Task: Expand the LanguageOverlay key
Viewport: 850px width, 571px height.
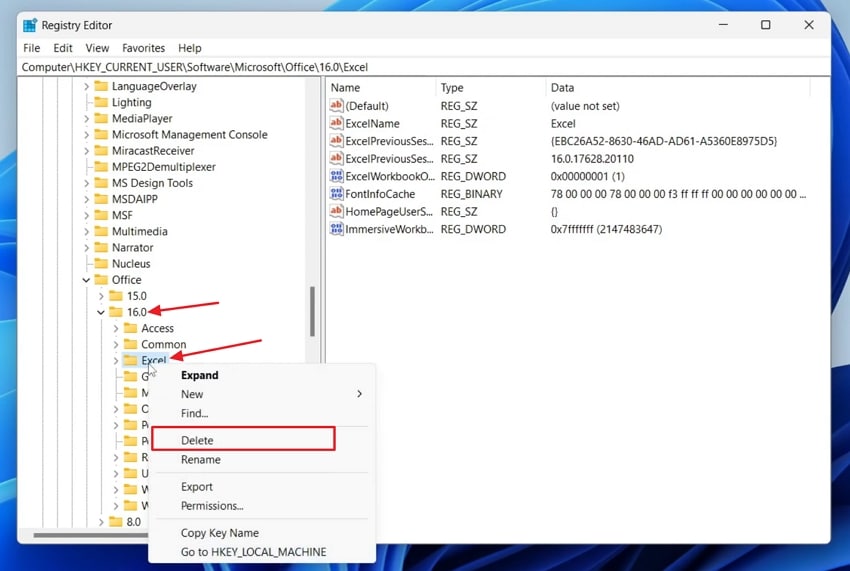Action: [x=86, y=86]
